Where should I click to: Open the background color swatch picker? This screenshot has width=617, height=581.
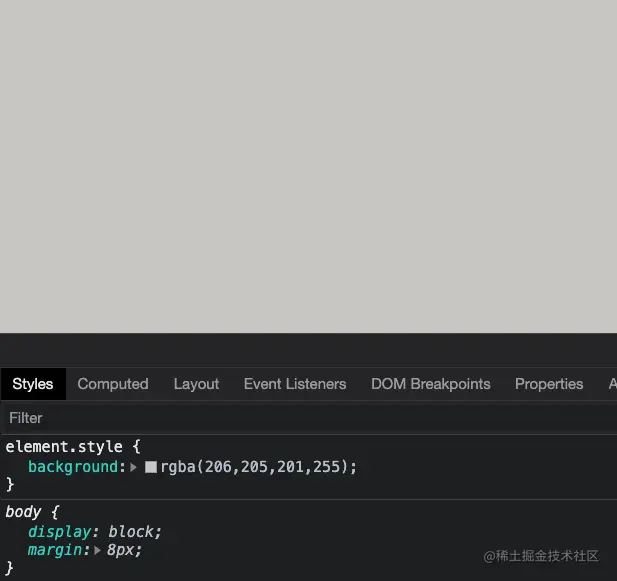pos(151,467)
